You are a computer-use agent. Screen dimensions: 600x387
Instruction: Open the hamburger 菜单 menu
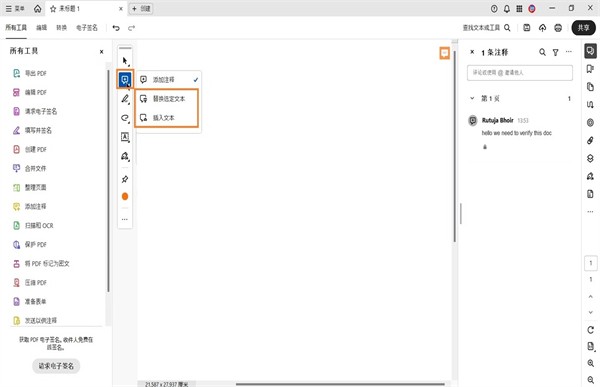[15, 8]
